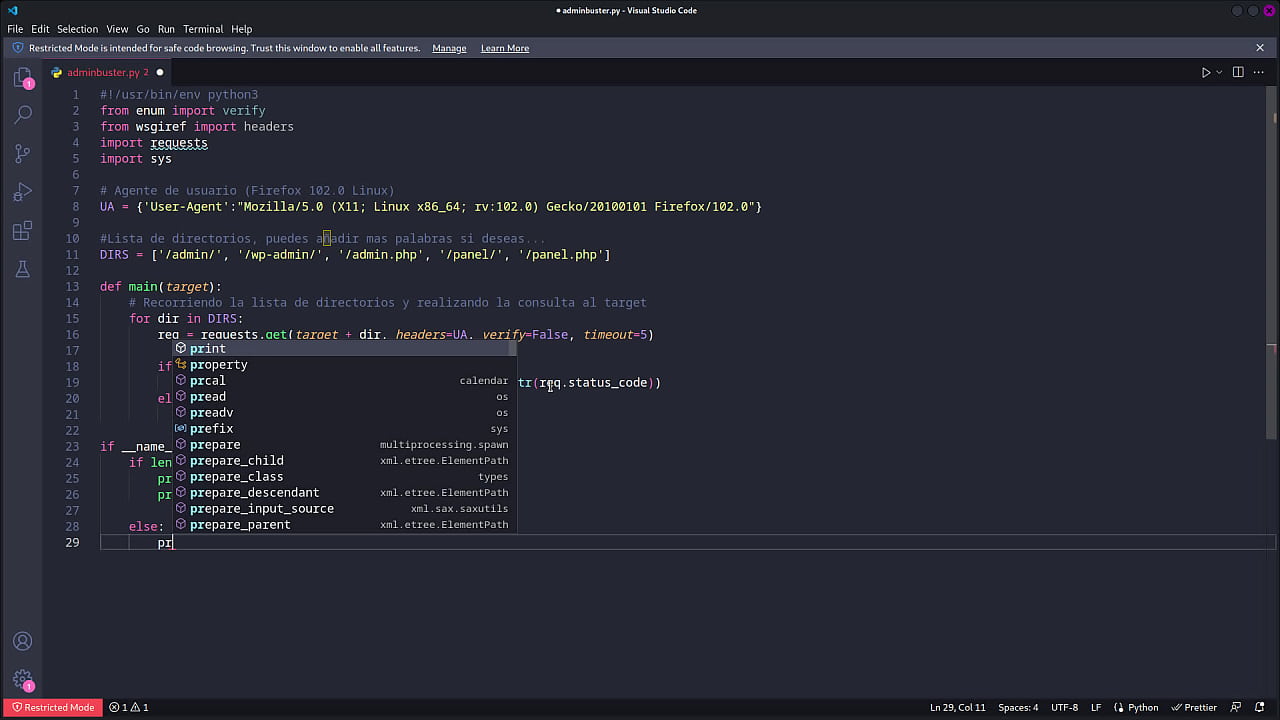Open the Accounts icon in the activity bar
1280x720 pixels.
tap(22, 640)
